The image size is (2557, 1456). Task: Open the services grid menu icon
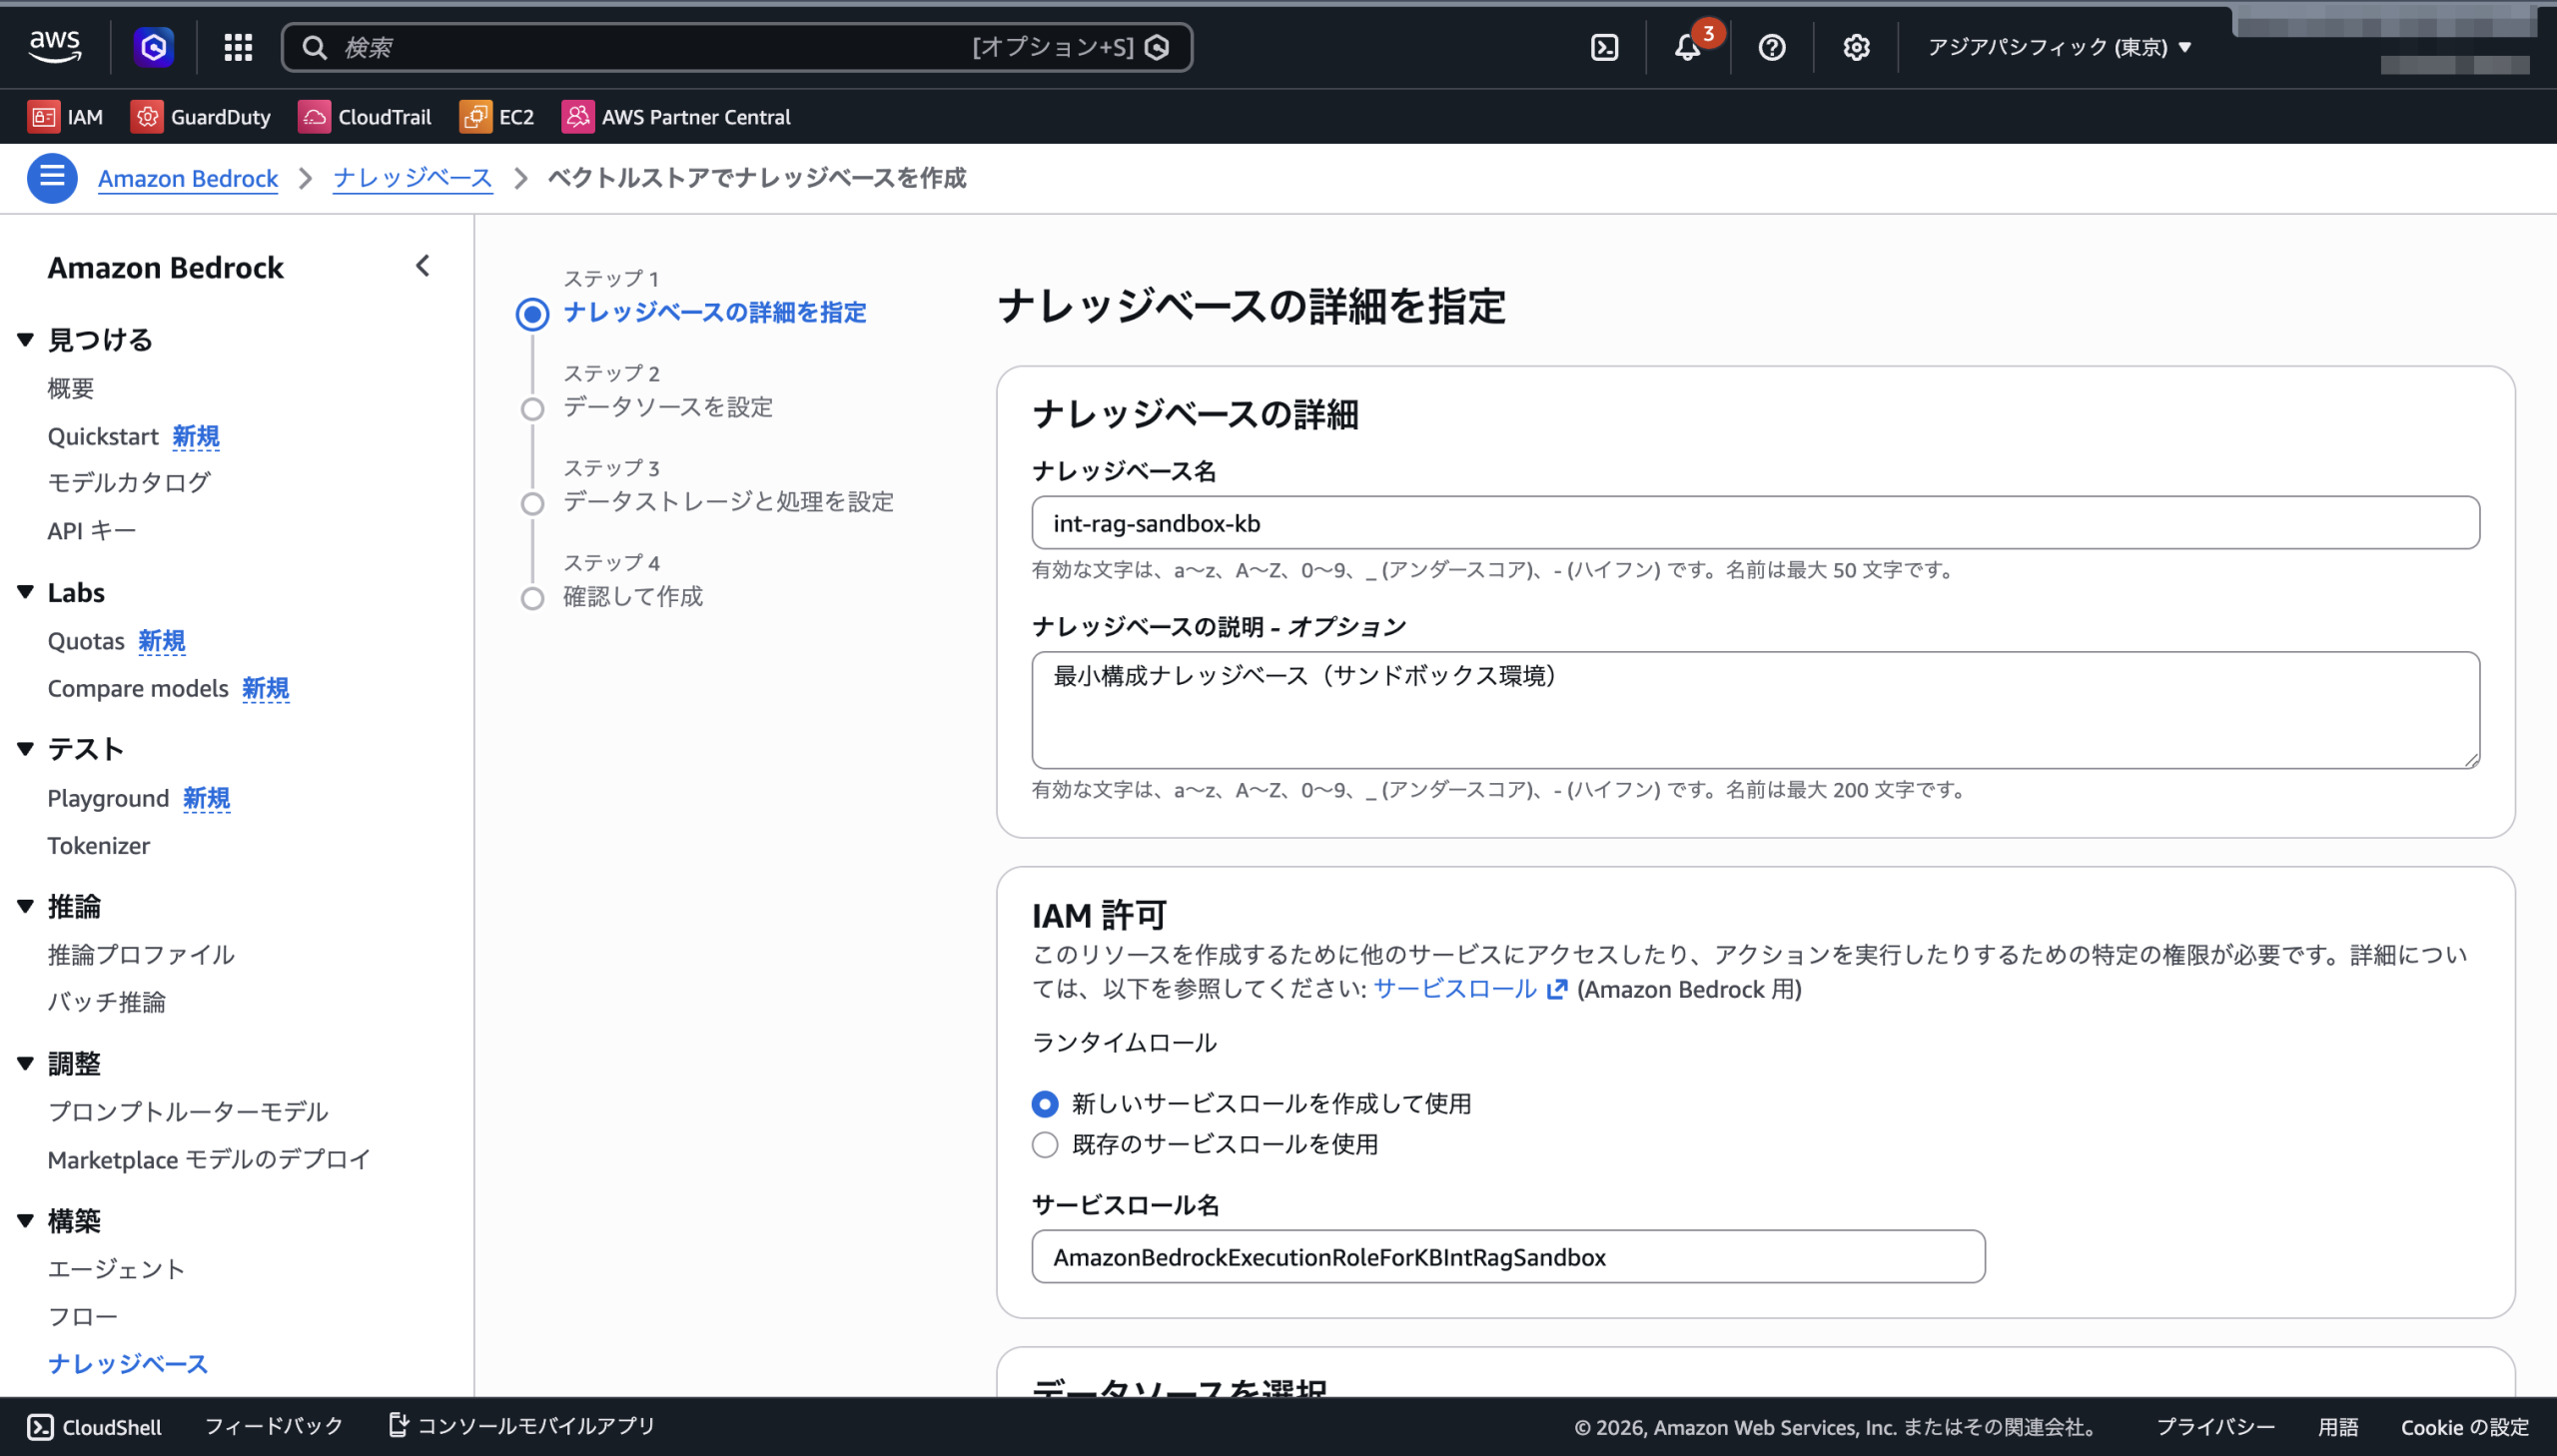point(237,47)
